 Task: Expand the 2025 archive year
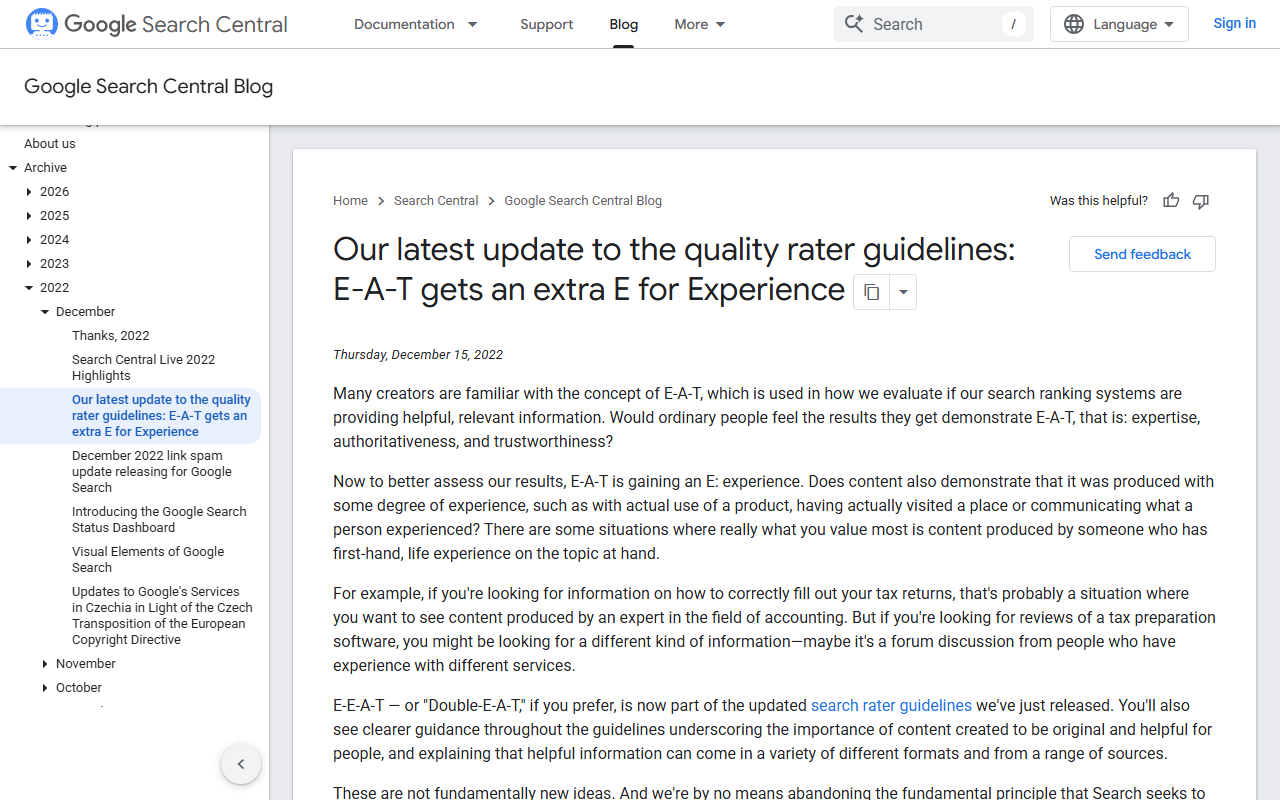point(29,216)
